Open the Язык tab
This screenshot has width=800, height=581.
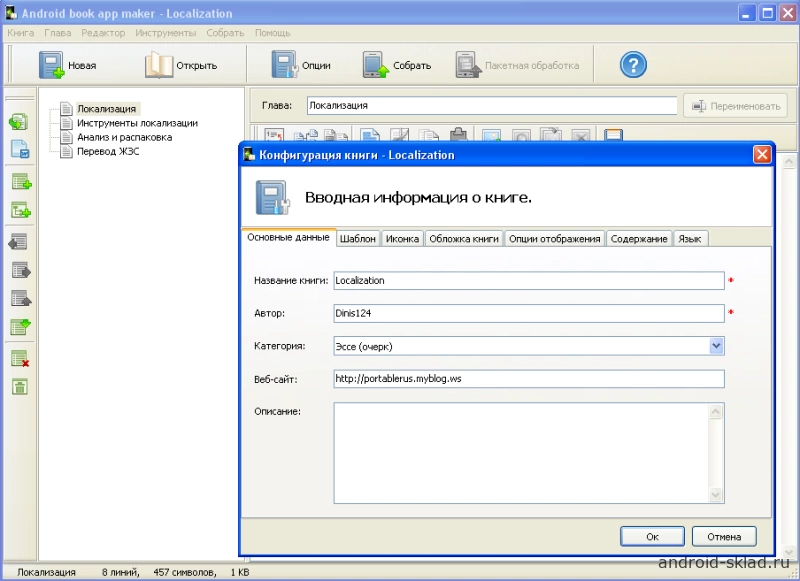coord(688,238)
